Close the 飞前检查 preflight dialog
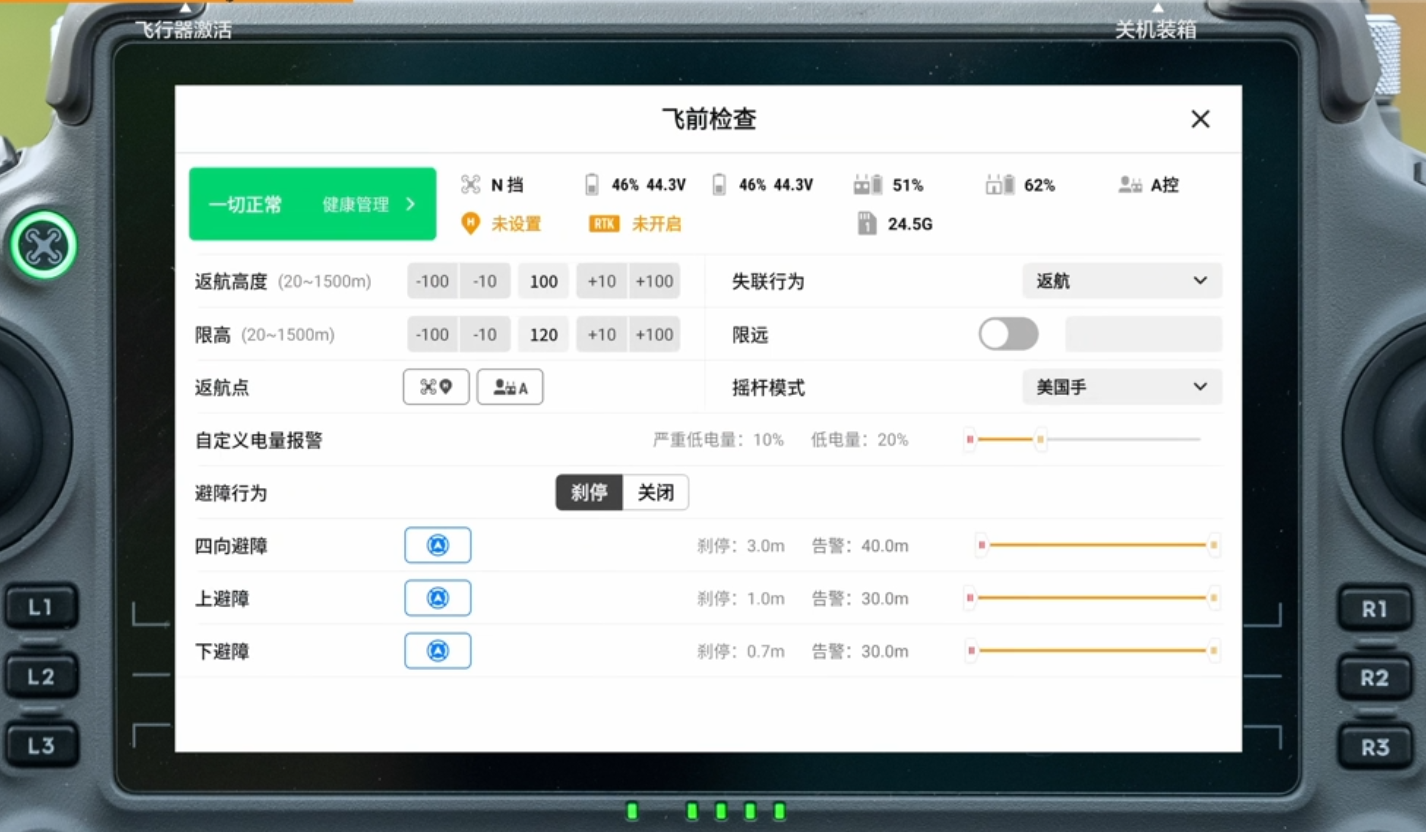Viewport: 1426px width, 832px height. (1200, 119)
